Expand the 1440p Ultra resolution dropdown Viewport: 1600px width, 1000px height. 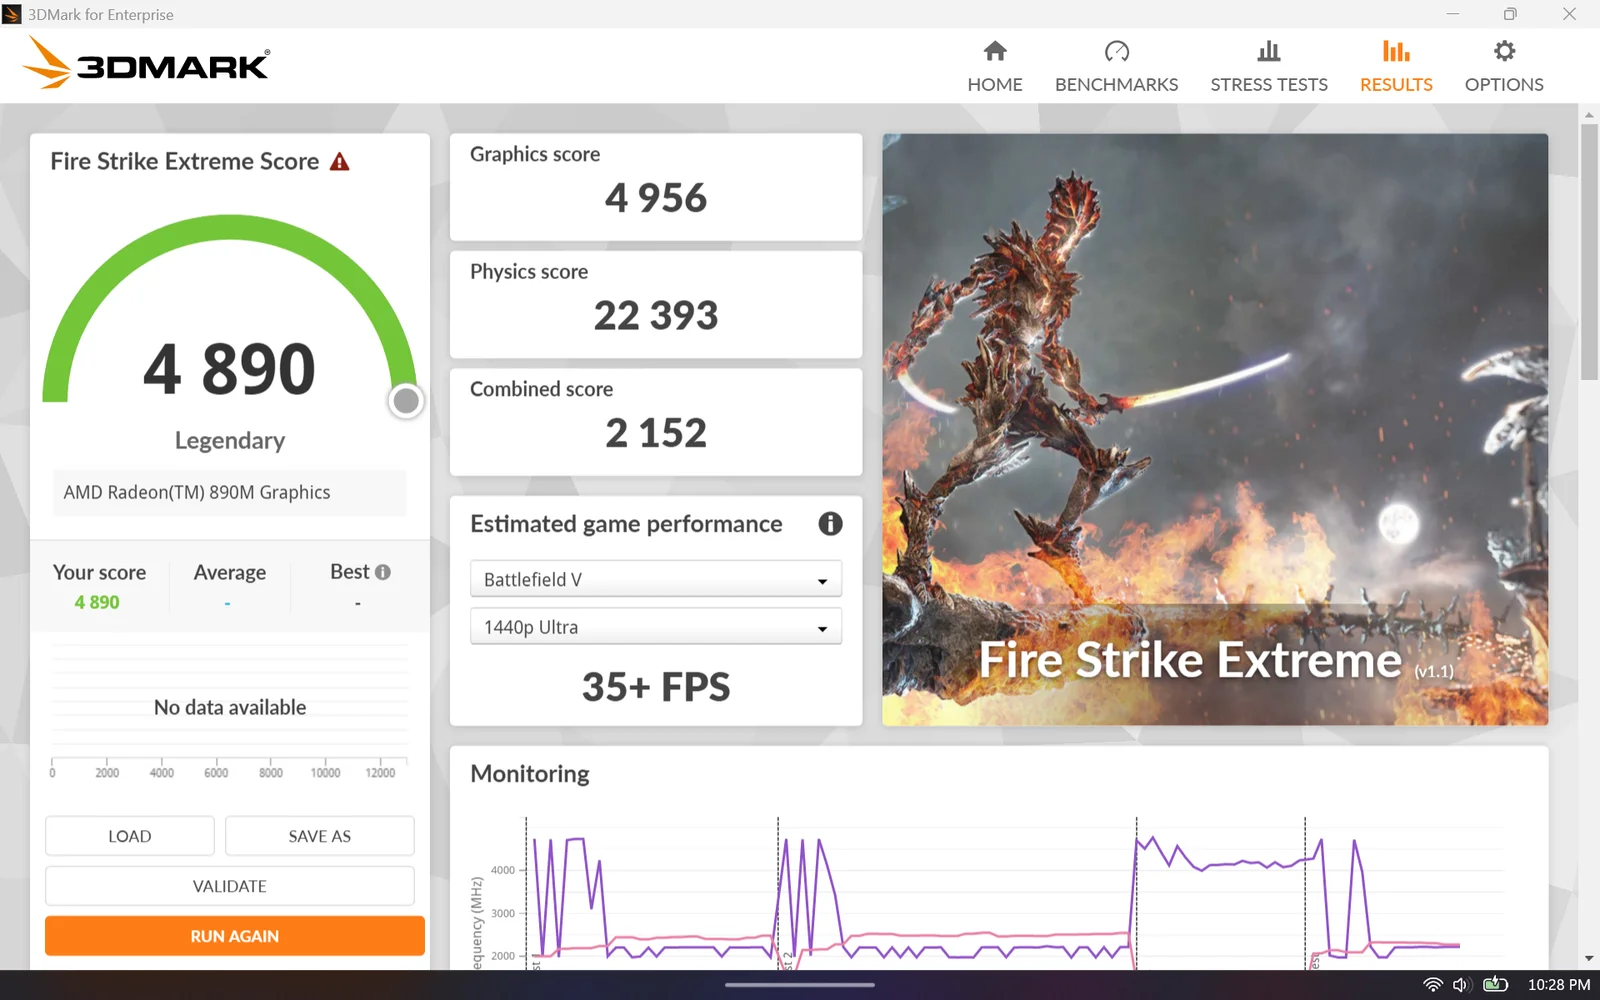pos(656,628)
